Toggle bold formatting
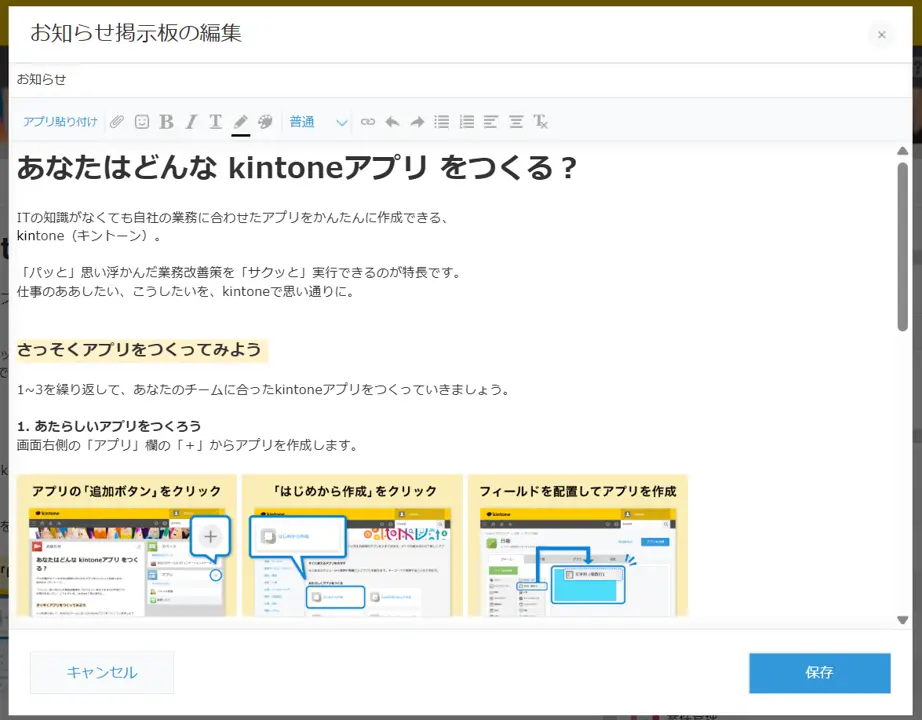 pyautogui.click(x=166, y=122)
